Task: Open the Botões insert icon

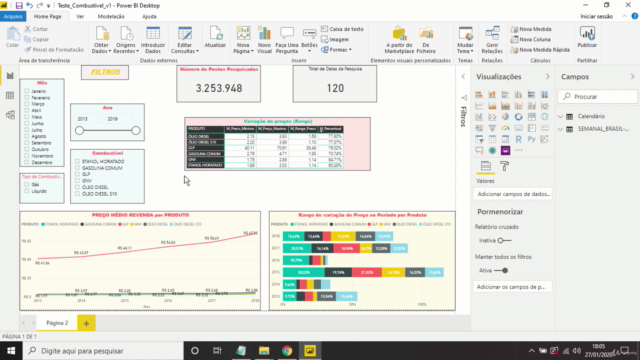Action: pyautogui.click(x=309, y=33)
